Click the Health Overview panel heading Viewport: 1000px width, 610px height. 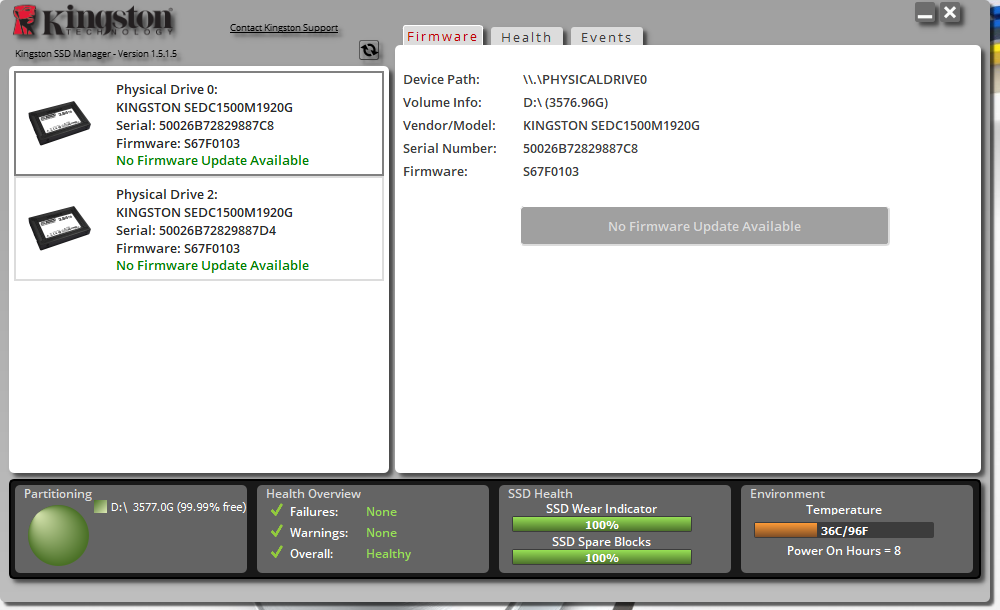pyautogui.click(x=313, y=494)
